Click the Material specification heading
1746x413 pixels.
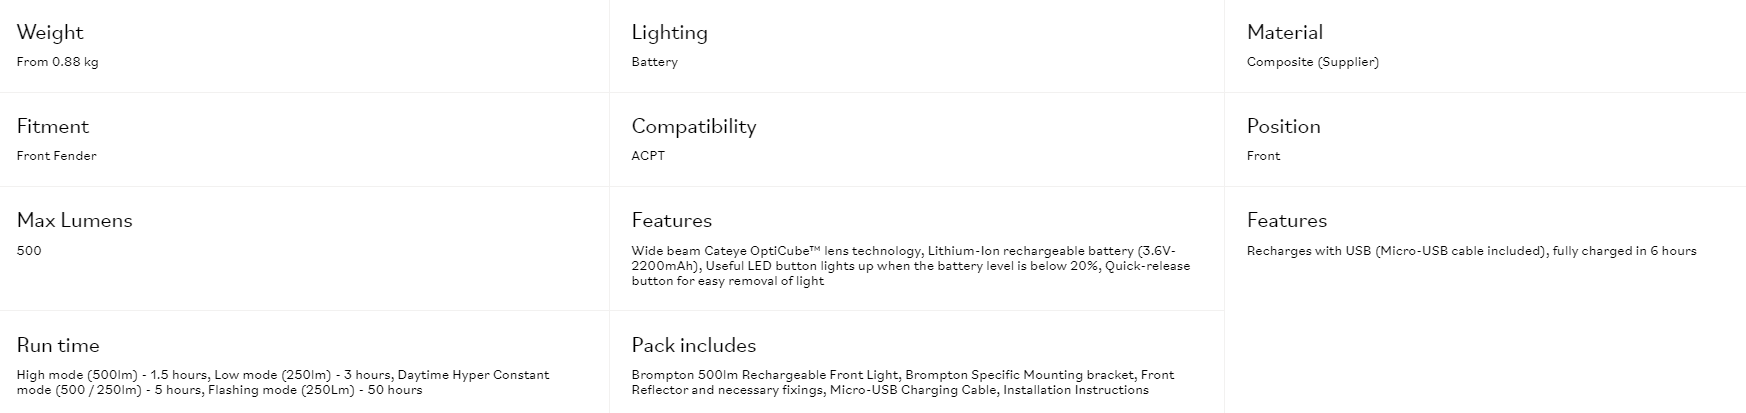[1284, 33]
